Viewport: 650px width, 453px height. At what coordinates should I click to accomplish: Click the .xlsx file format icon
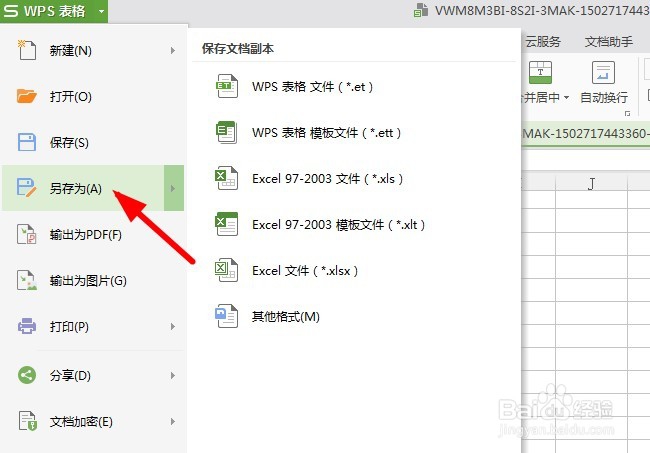pos(227,270)
